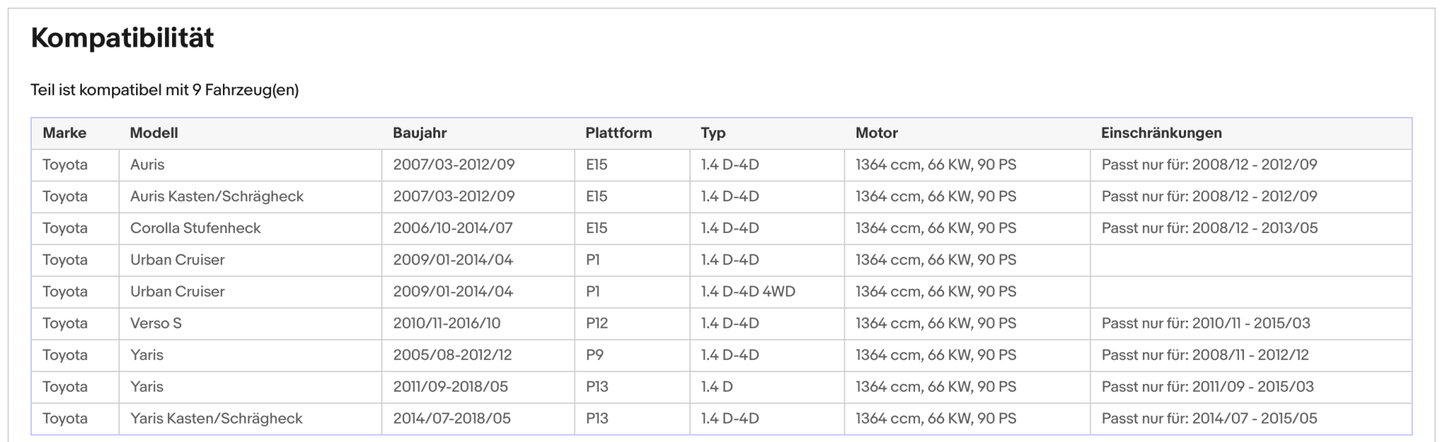
Task: Select restriction 'Passt nur für: 2014/07 - 2015/05'
Action: coord(1209,418)
